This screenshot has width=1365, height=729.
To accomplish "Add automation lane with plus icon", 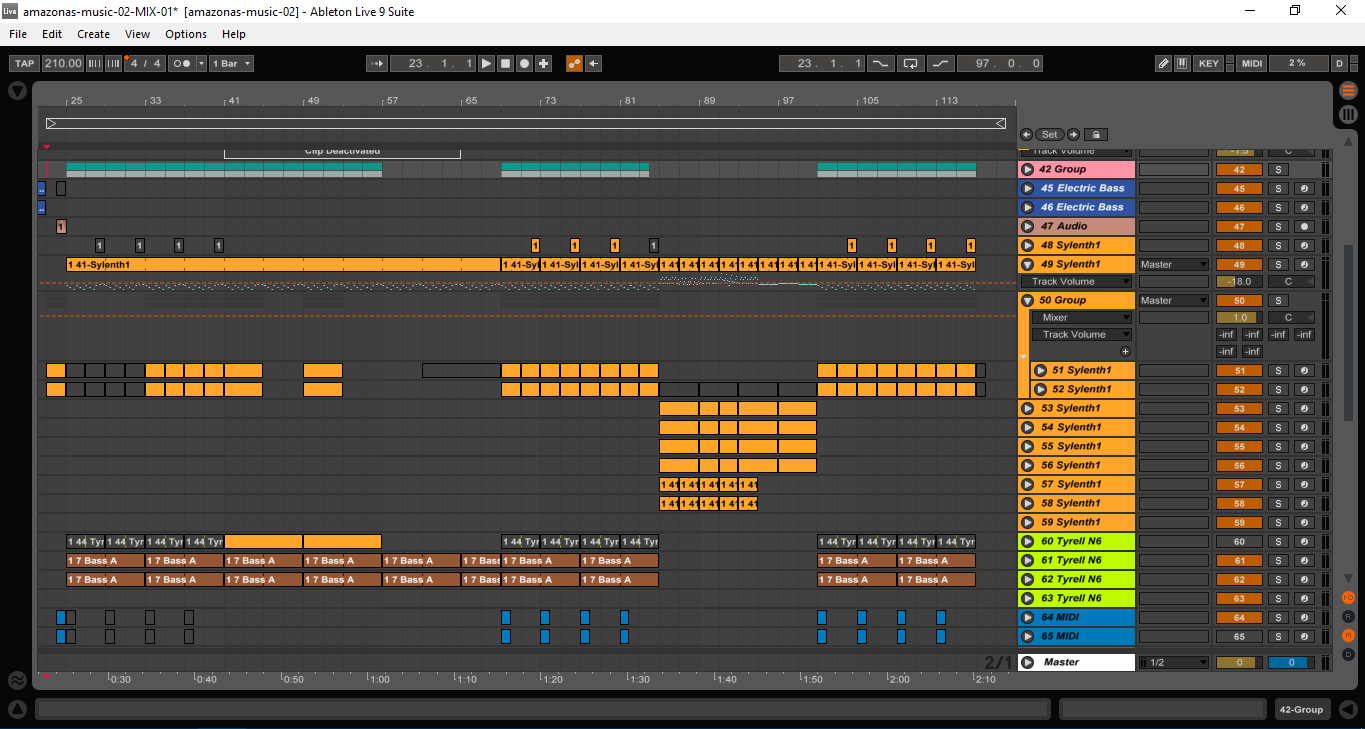I will coord(1125,352).
